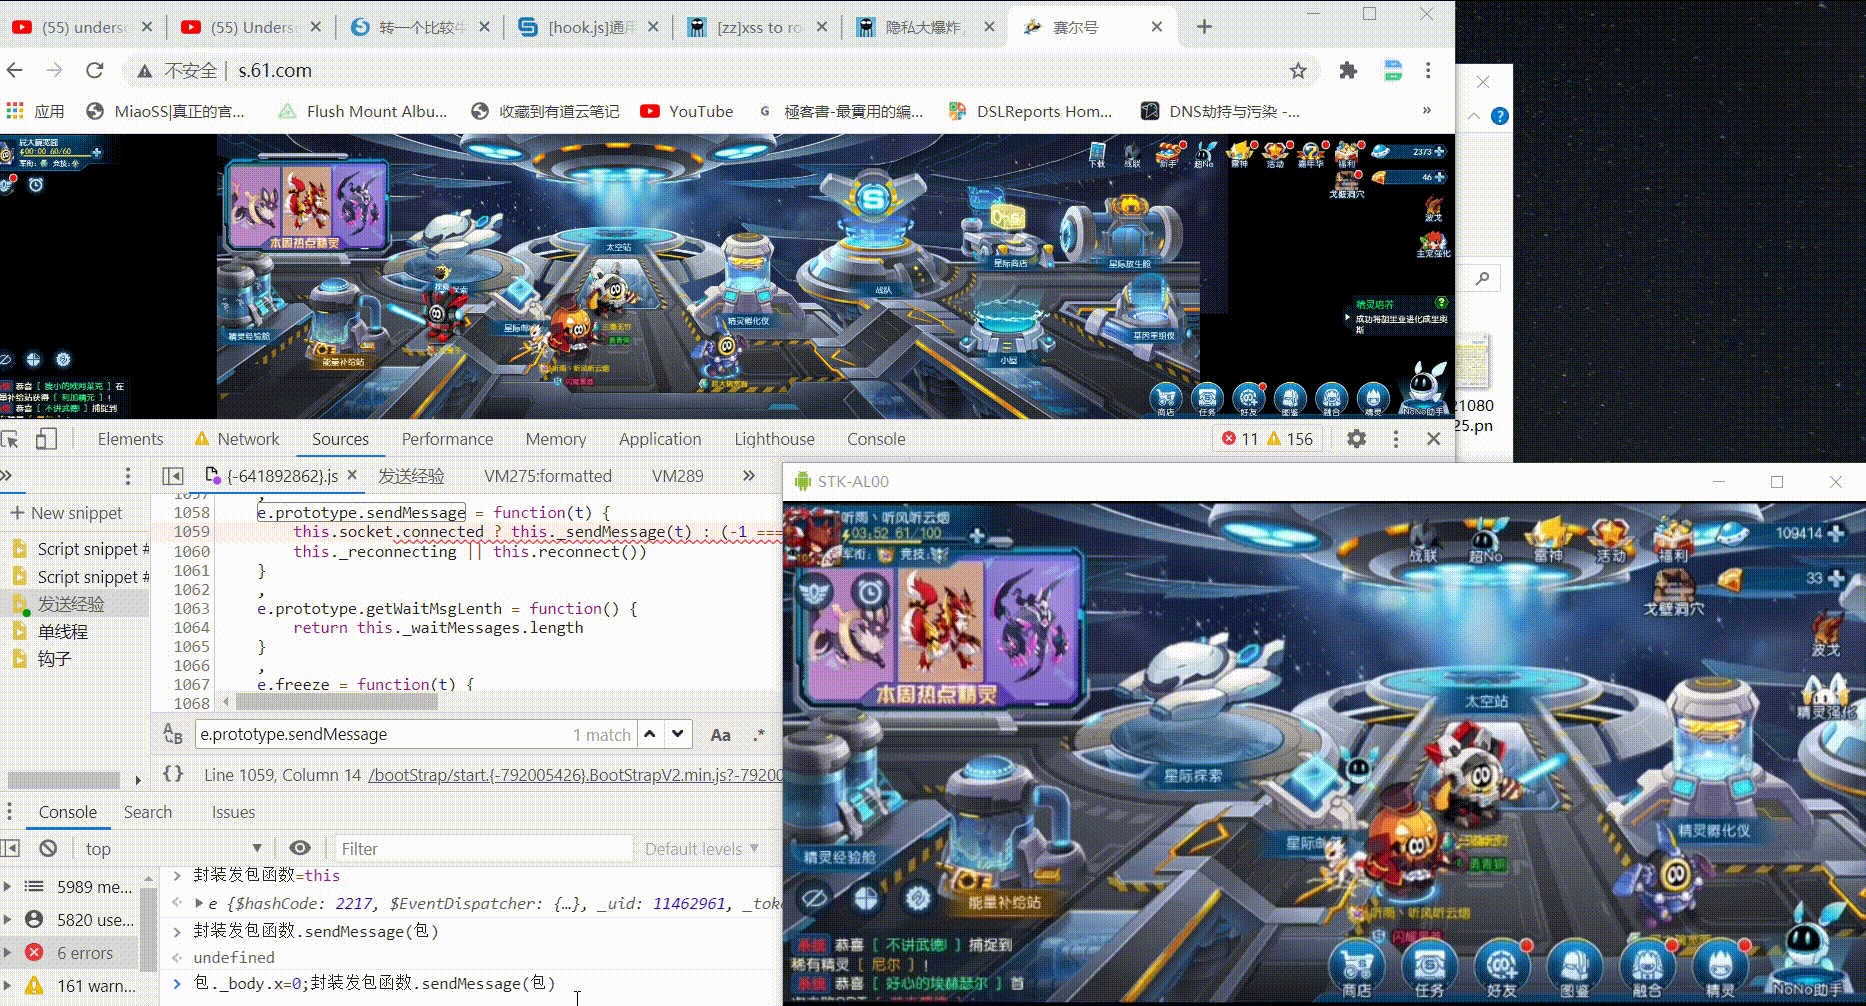Toggle regular expression search option

point(759,735)
